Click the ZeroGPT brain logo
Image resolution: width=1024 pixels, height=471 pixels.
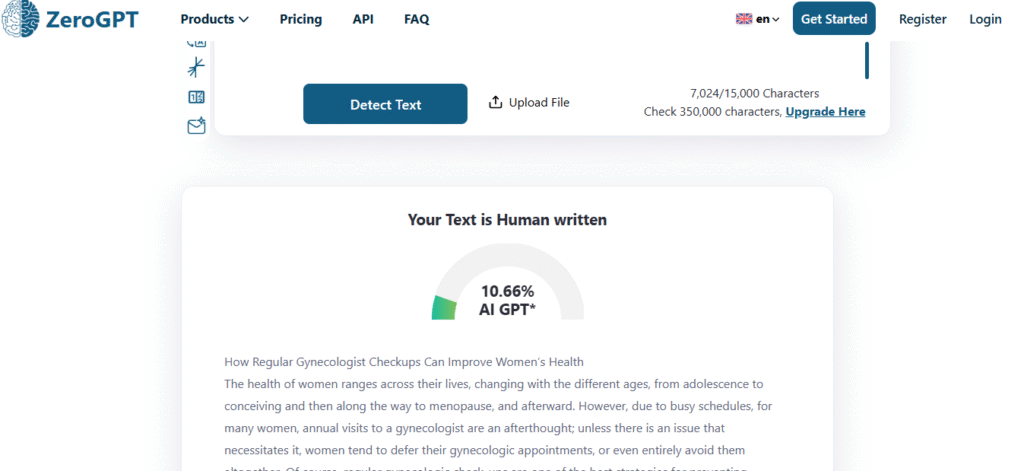[20, 18]
